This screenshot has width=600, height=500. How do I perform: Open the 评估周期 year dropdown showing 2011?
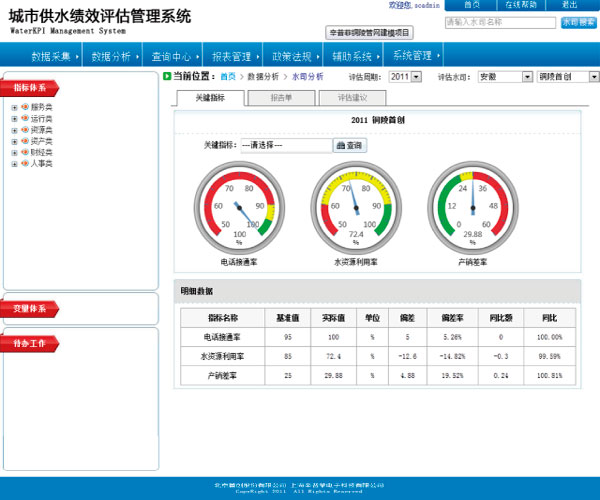click(405, 76)
